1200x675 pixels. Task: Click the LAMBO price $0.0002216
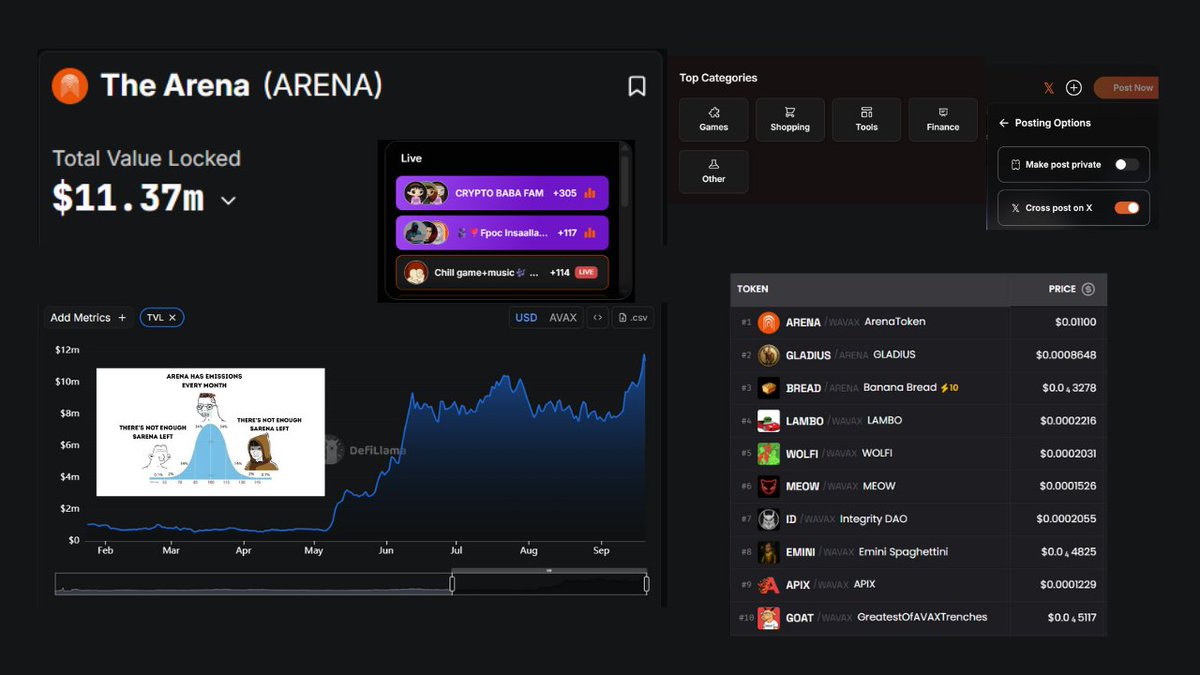coord(1068,421)
